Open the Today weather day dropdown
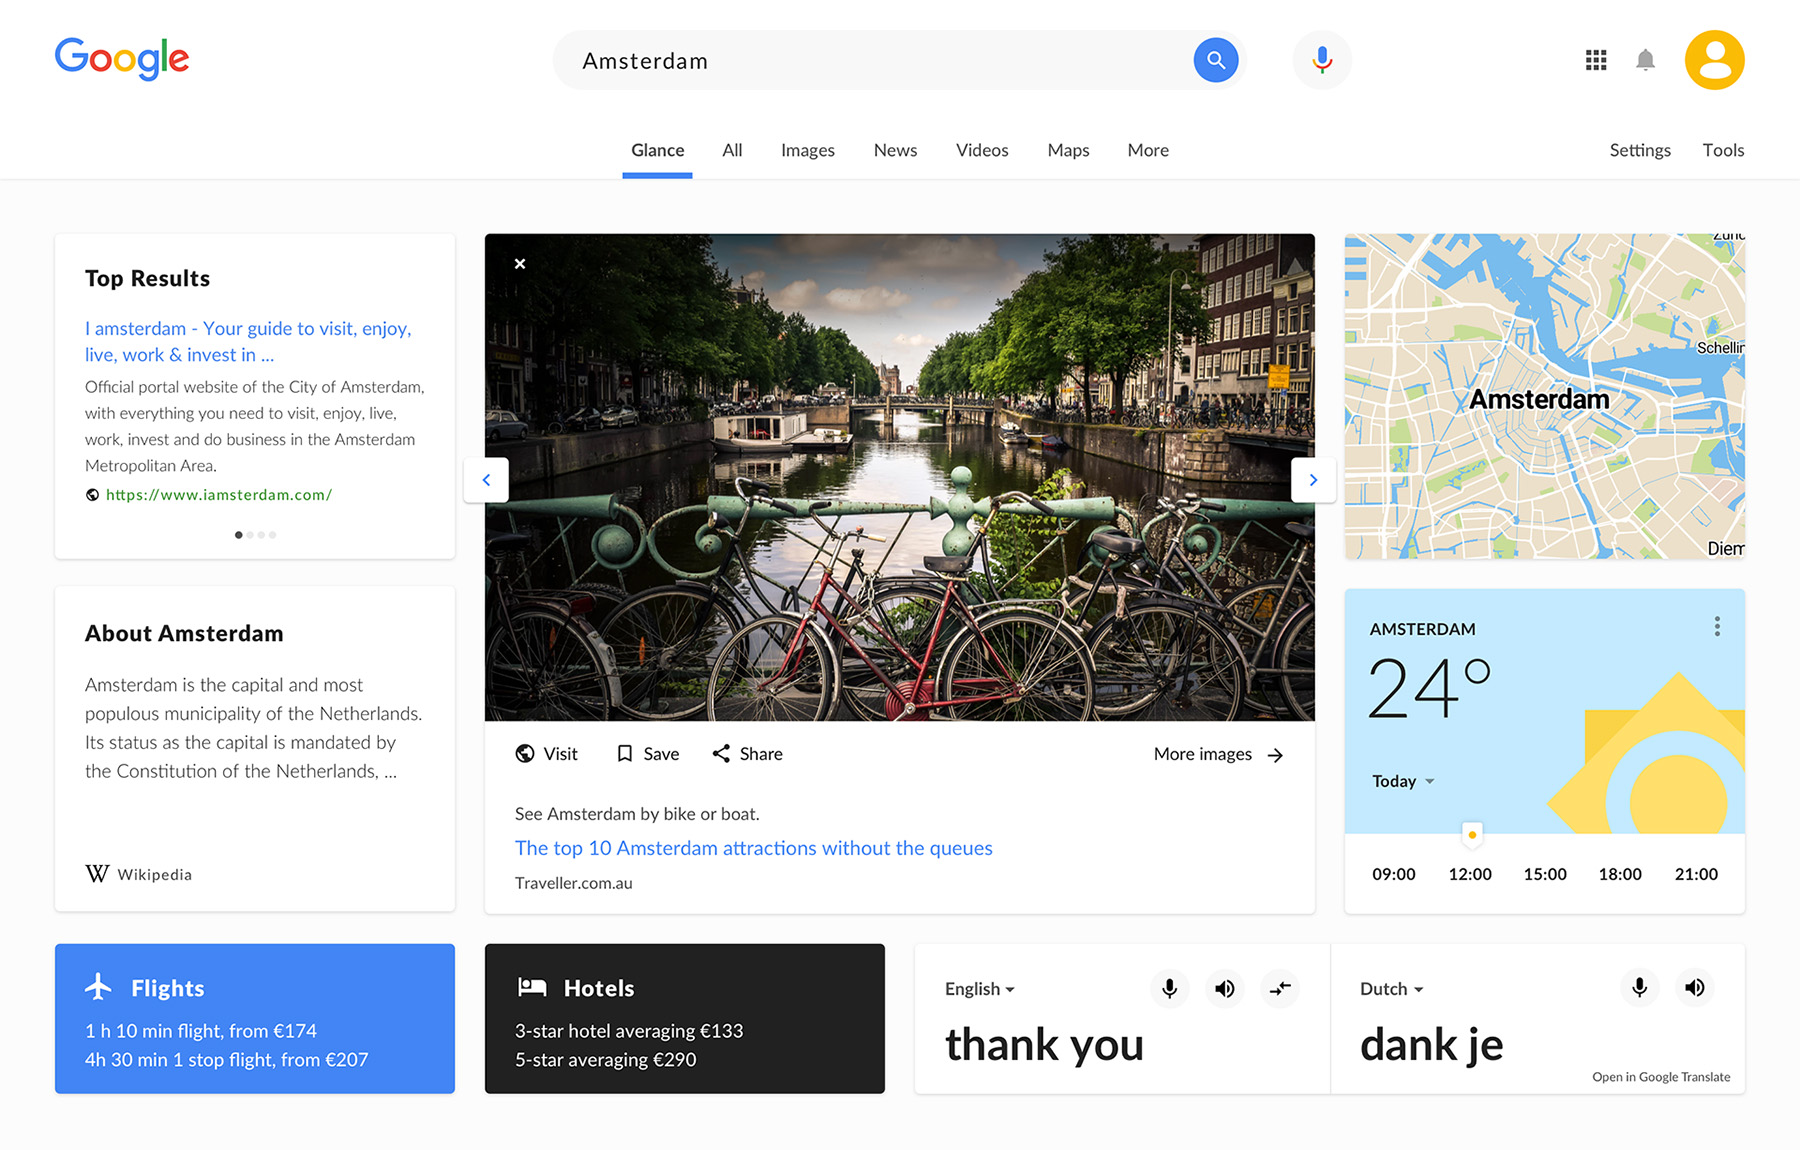The height and width of the screenshot is (1150, 1800). click(1403, 781)
